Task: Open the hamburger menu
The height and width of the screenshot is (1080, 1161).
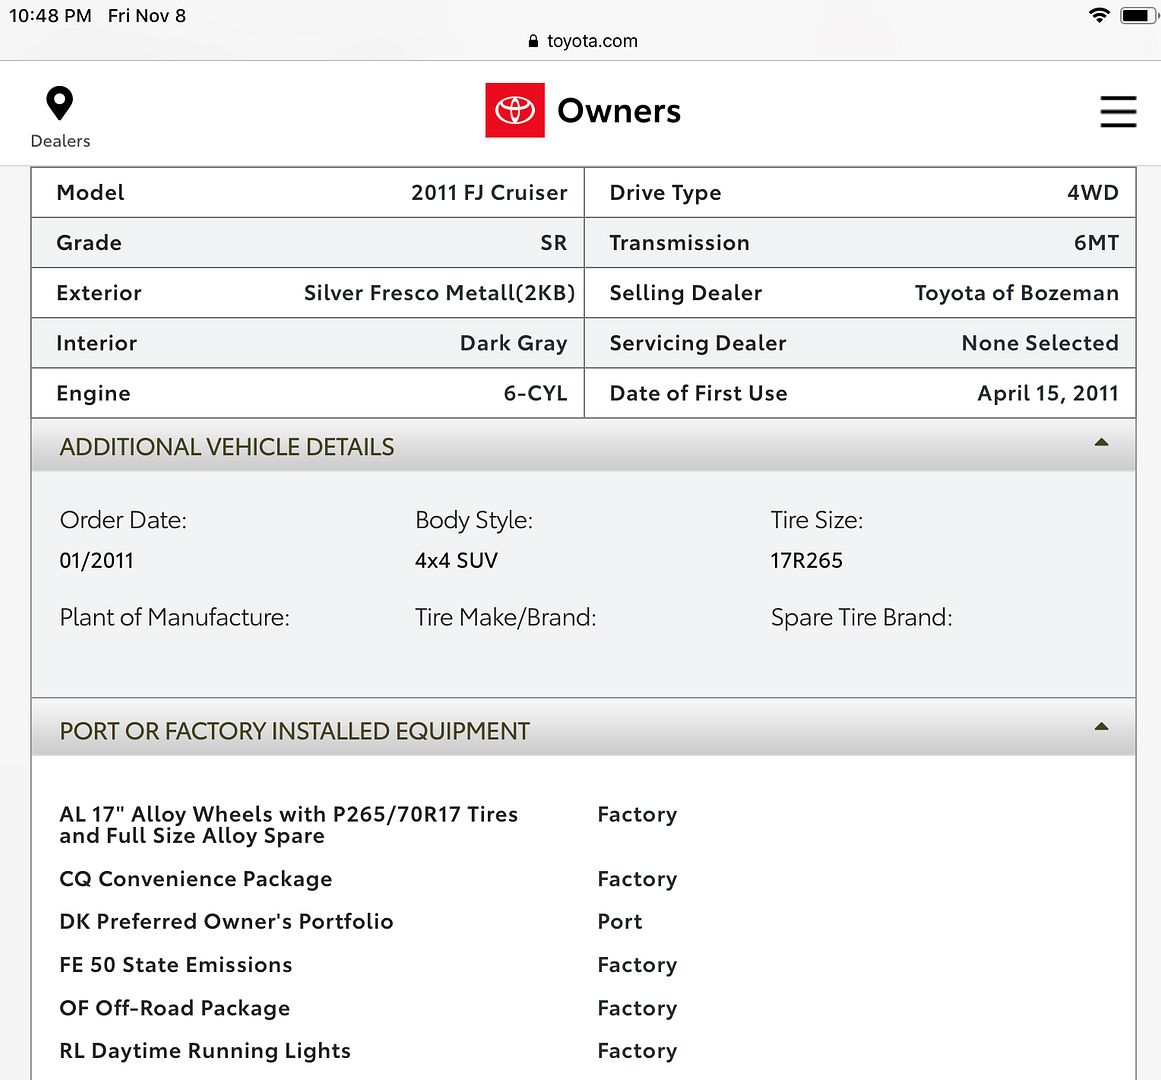Action: pos(1117,111)
